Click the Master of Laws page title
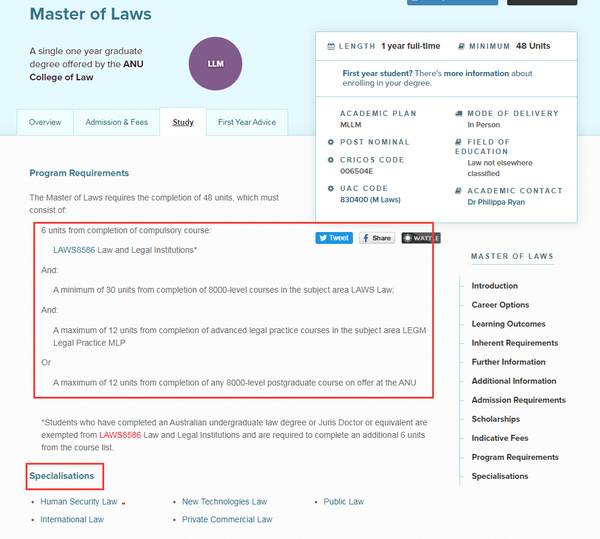 pos(90,14)
